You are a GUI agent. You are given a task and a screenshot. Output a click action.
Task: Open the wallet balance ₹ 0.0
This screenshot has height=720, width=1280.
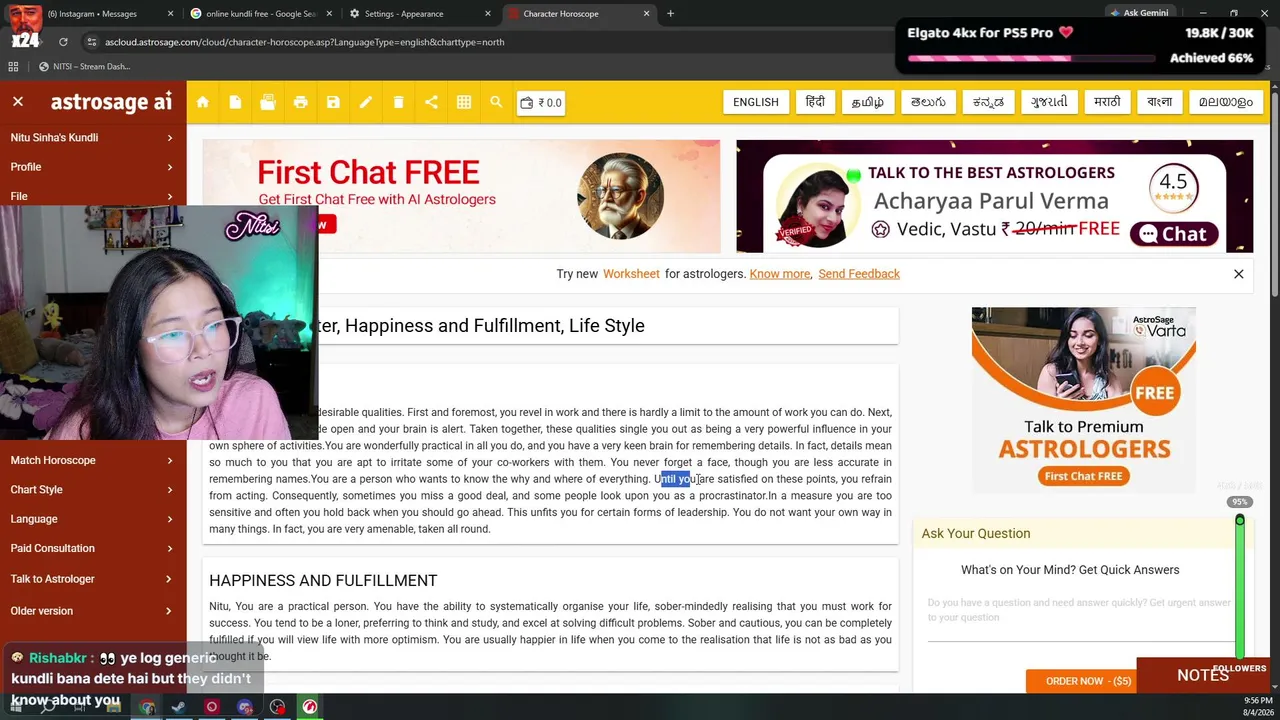coord(541,102)
